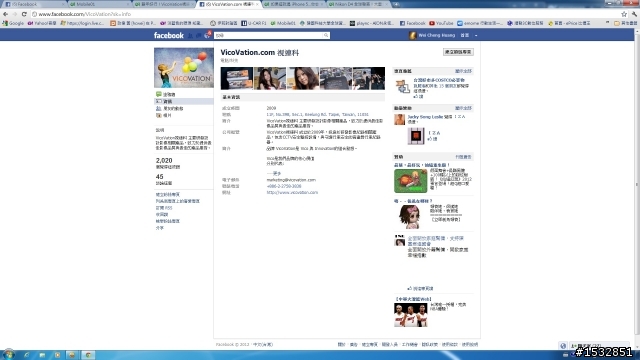Screen dimensions: 640x360
Task: Open the Google bookmark
Action: pyautogui.click(x=13, y=23)
